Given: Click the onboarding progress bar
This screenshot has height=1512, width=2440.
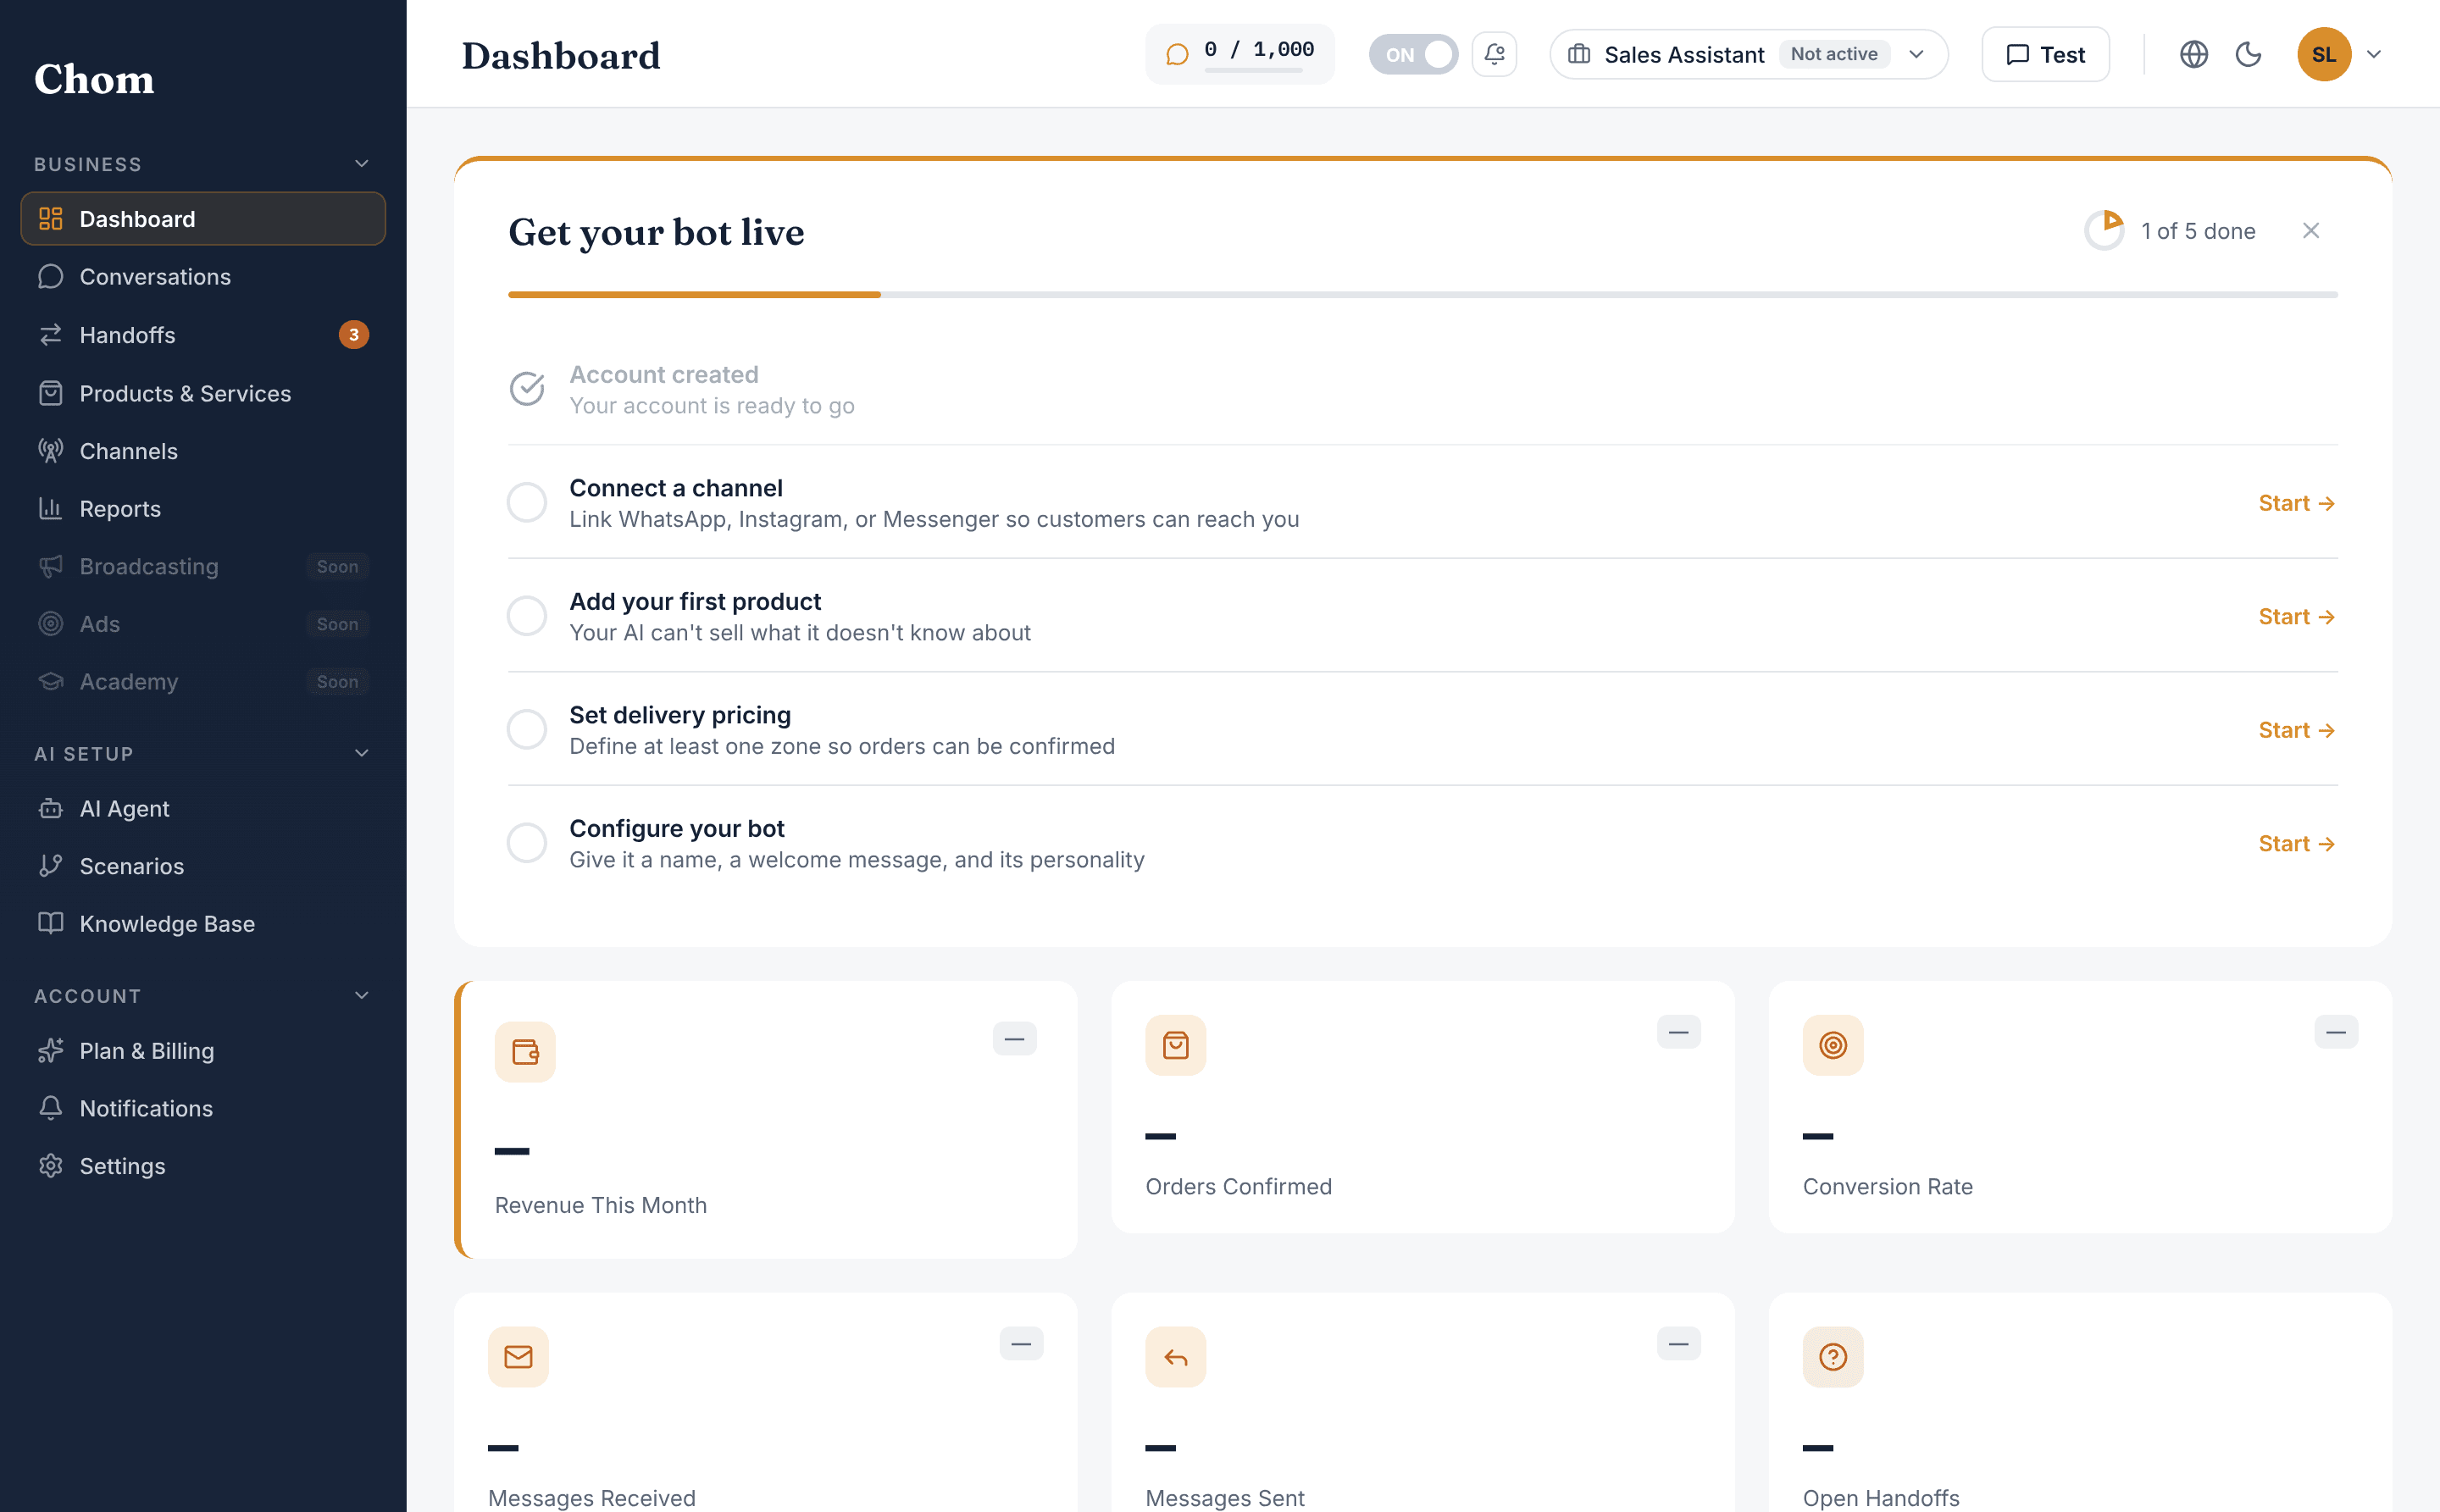Looking at the screenshot, I should [x=1422, y=295].
